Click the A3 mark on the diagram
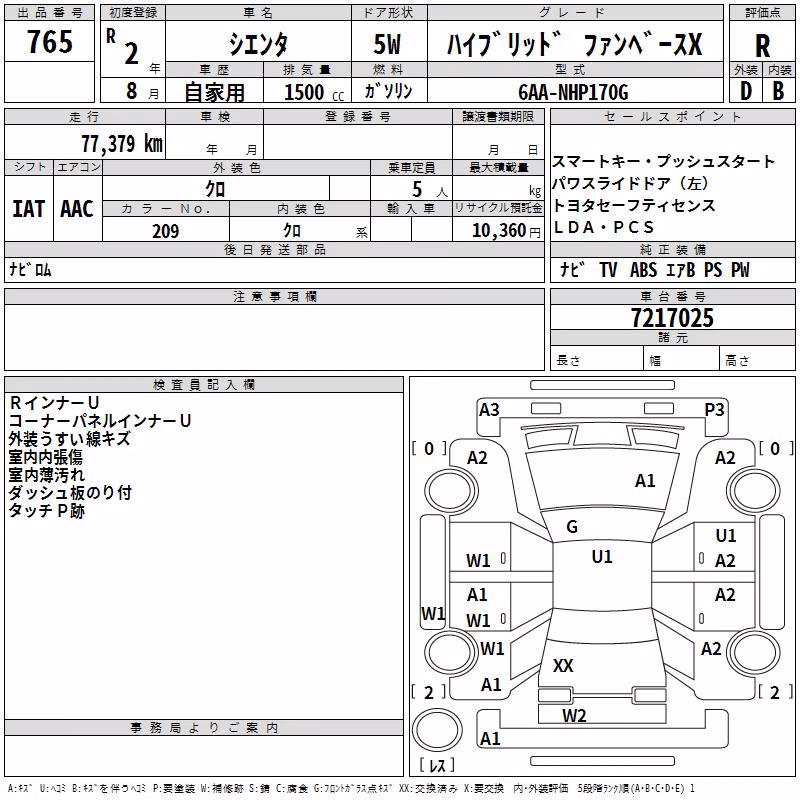 click(x=489, y=410)
